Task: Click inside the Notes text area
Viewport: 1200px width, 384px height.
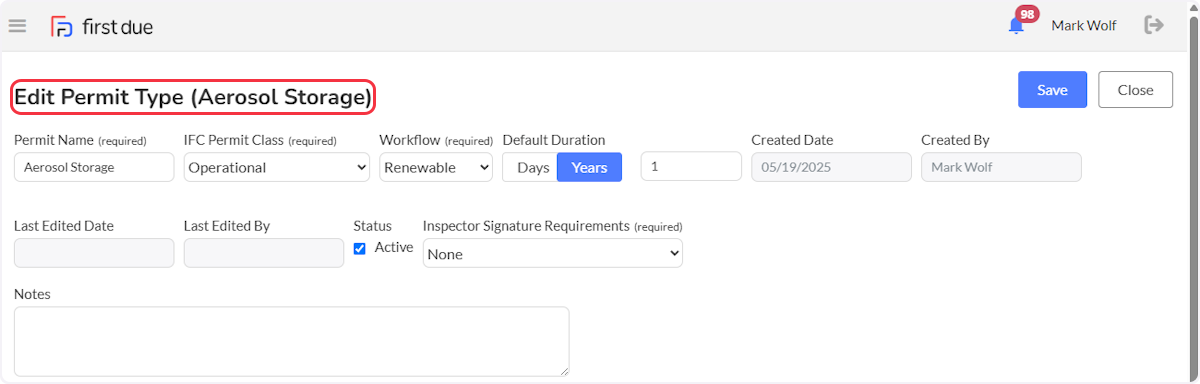Action: pyautogui.click(x=292, y=341)
